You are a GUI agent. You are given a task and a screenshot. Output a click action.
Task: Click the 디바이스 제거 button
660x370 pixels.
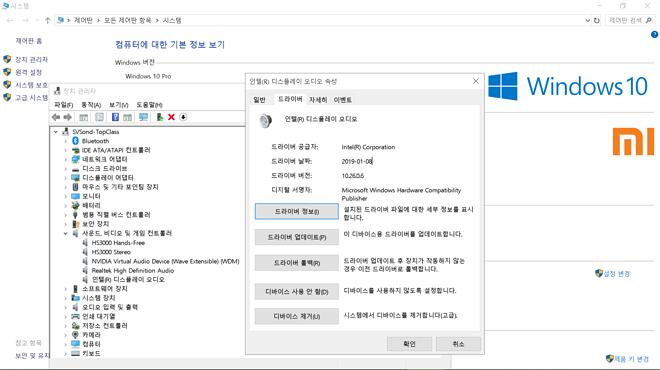coord(296,316)
